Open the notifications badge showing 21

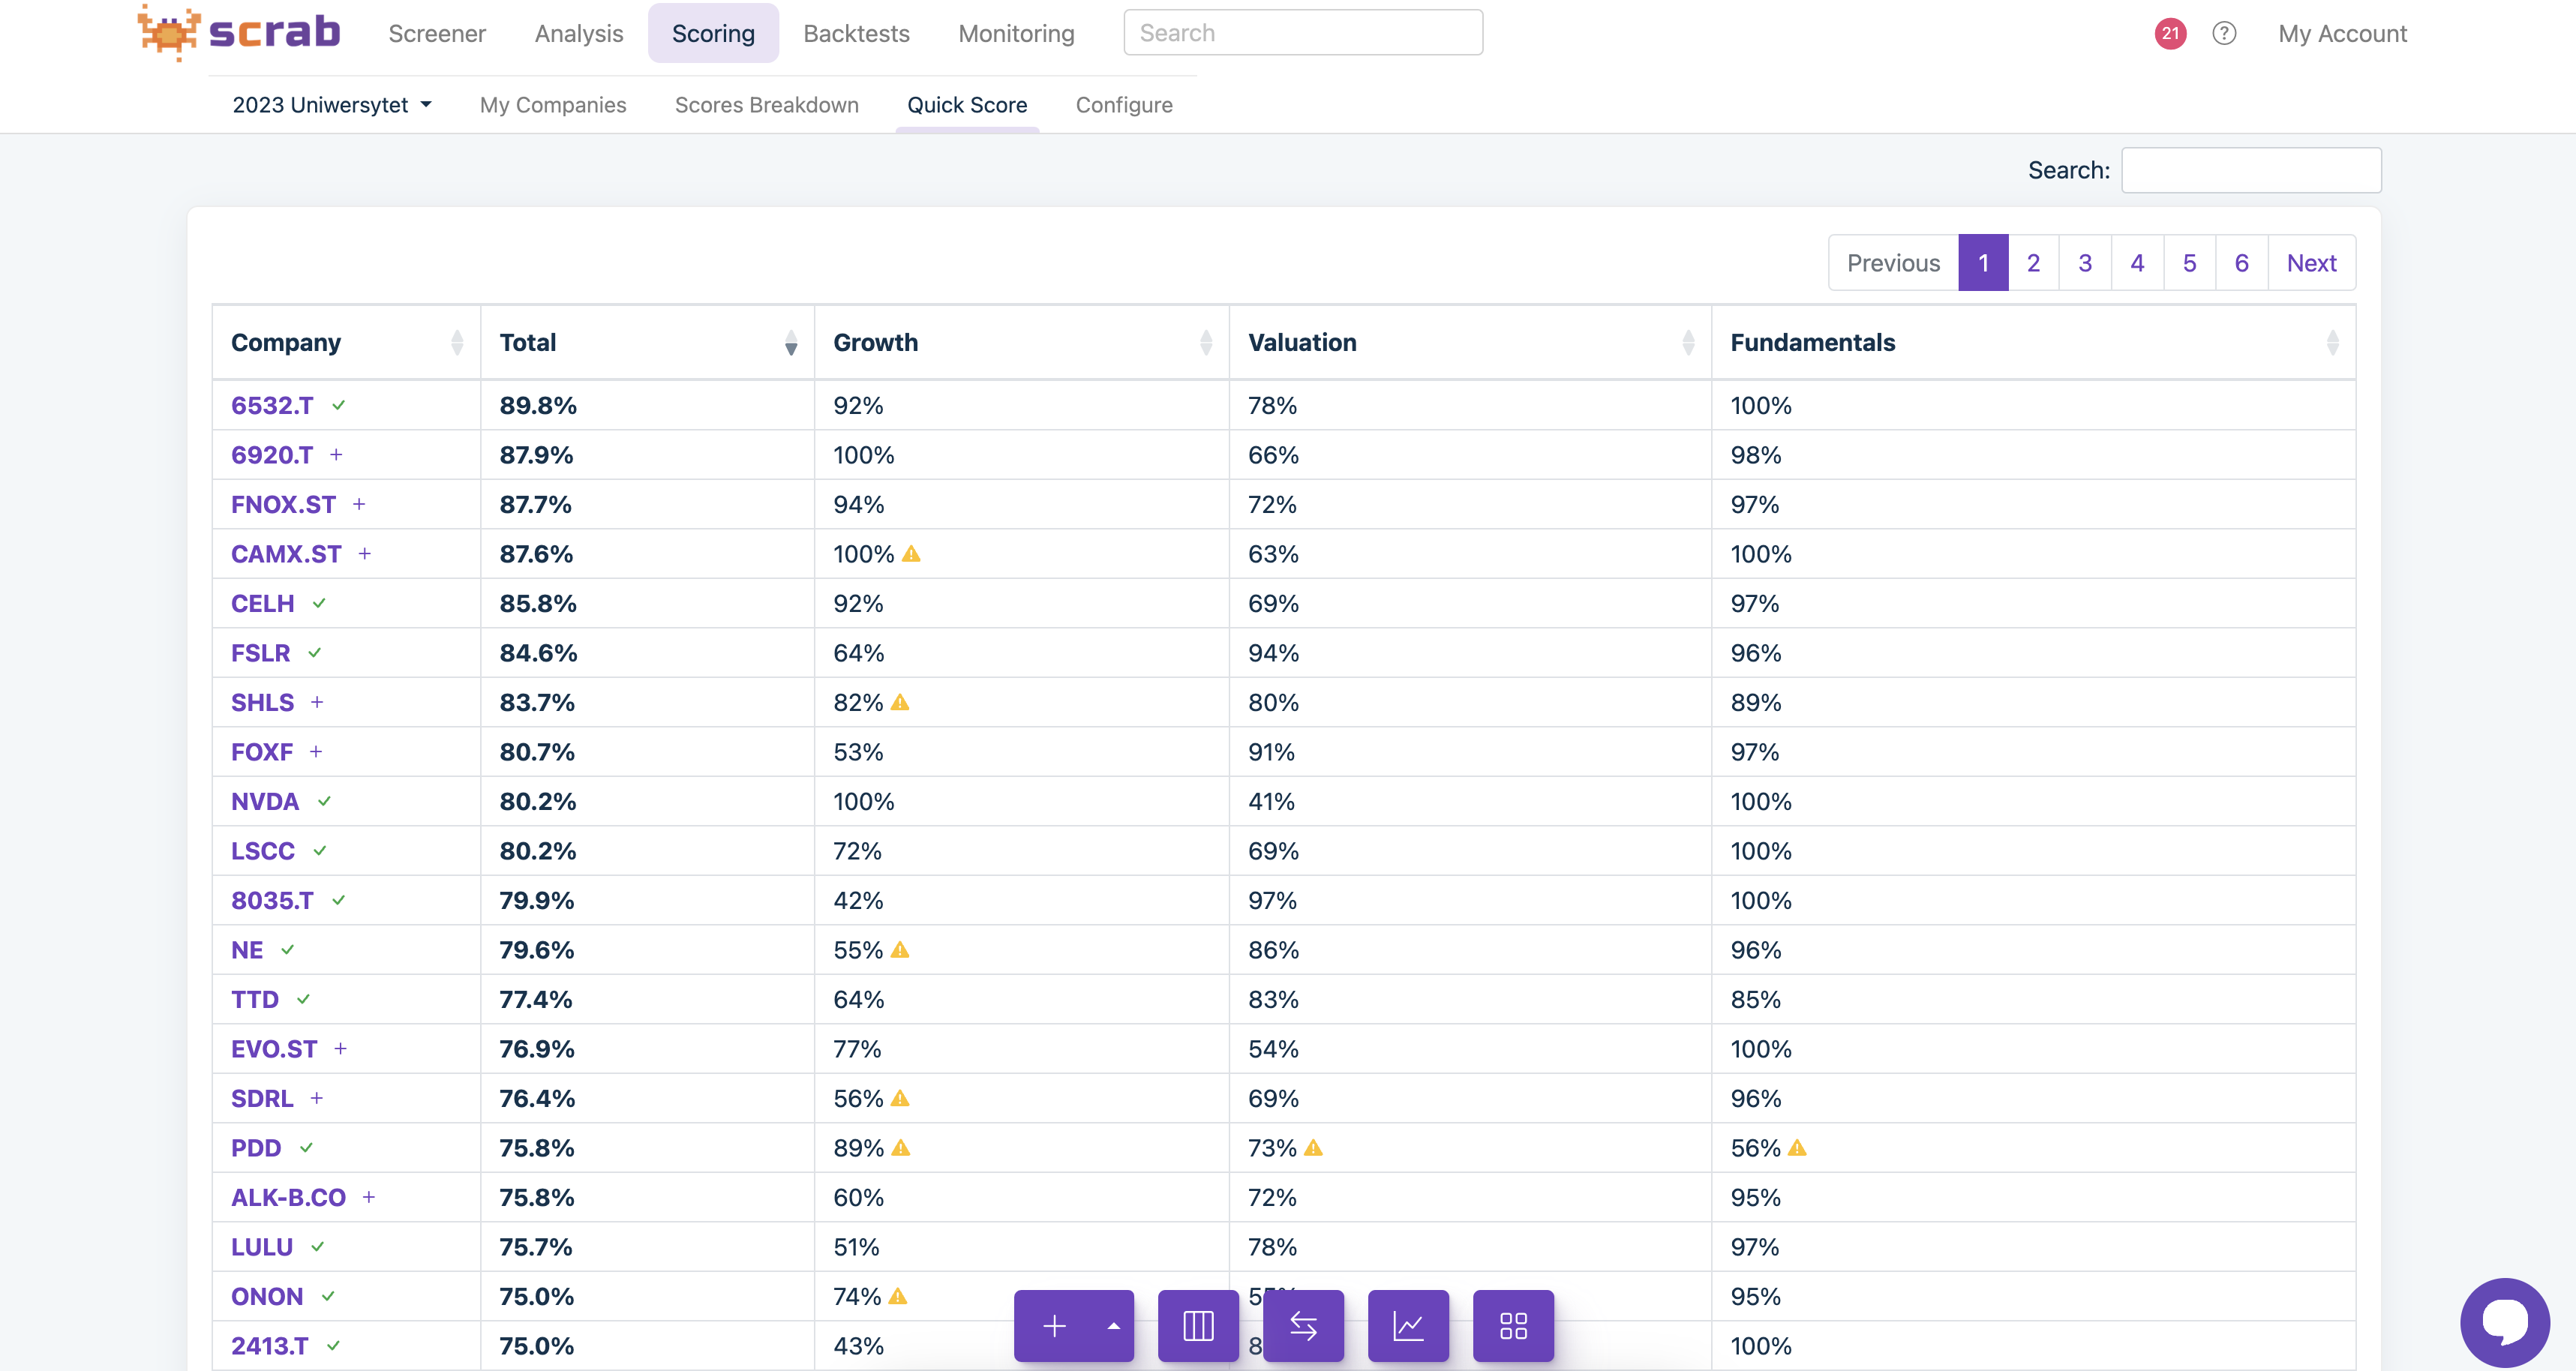(2170, 33)
